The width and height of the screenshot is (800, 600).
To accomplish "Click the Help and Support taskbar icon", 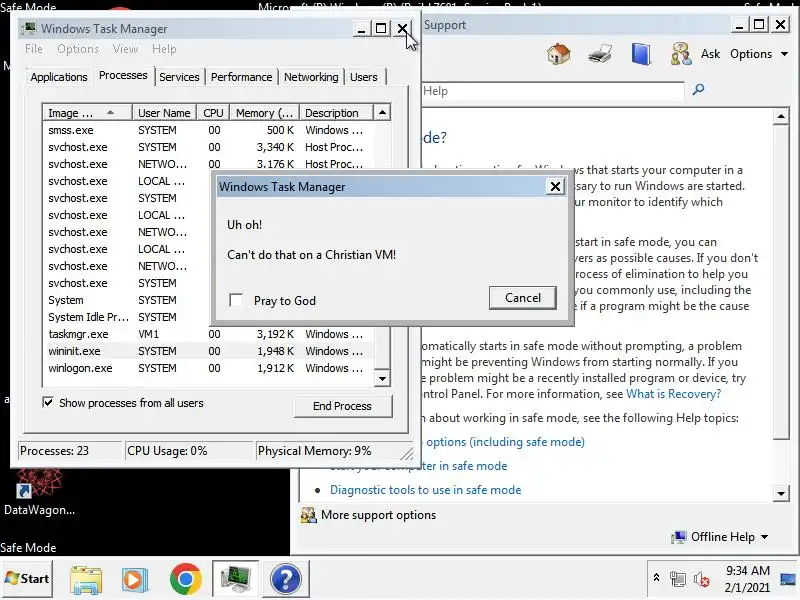I will pyautogui.click(x=286, y=579).
